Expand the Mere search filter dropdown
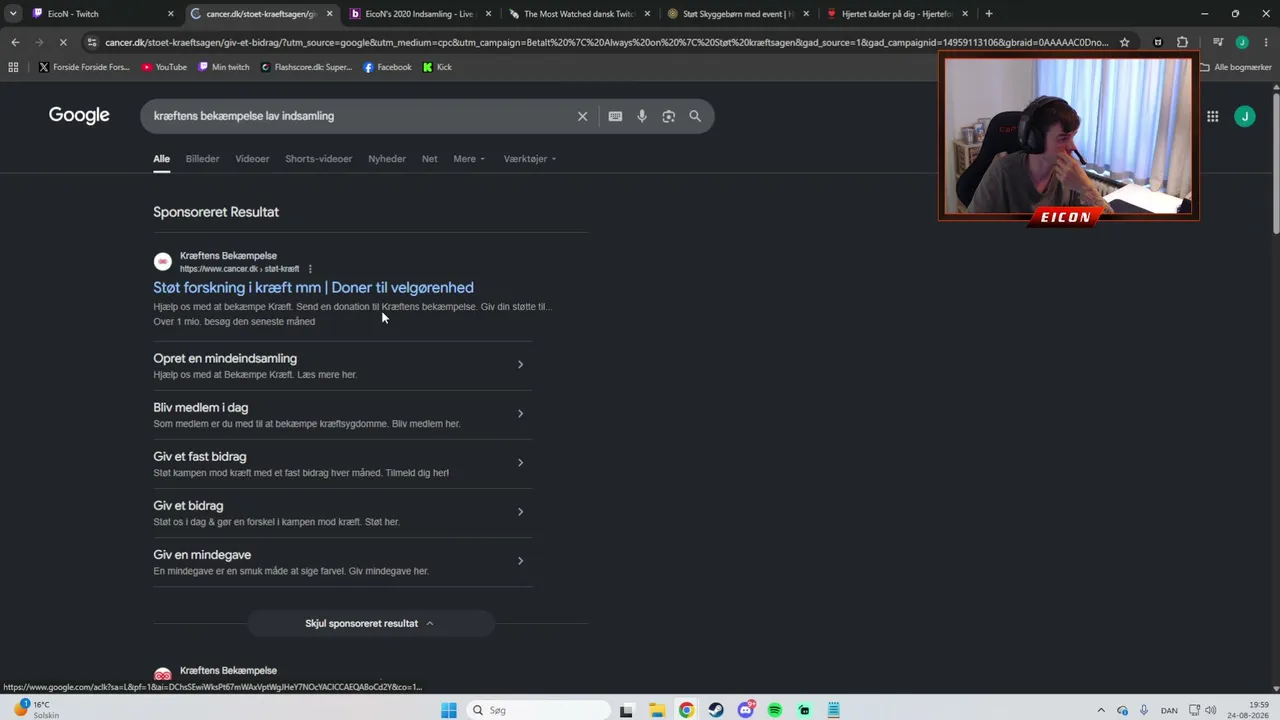The width and height of the screenshot is (1280, 720). tap(469, 159)
